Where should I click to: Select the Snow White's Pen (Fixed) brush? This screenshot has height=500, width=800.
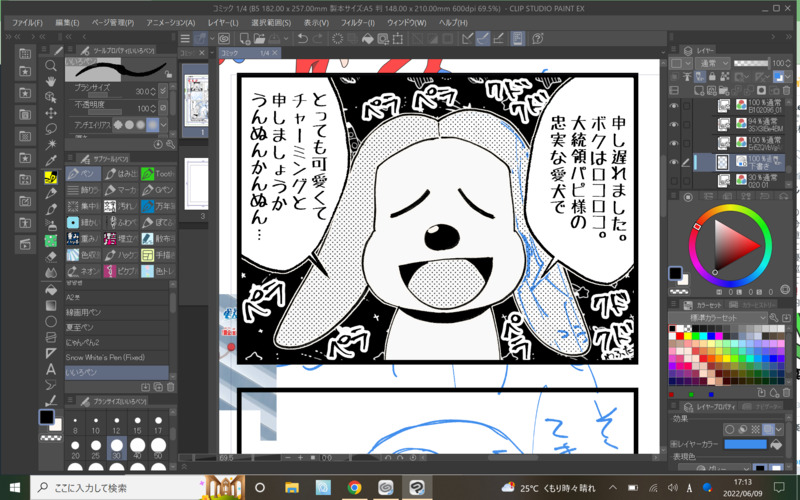click(x=116, y=357)
